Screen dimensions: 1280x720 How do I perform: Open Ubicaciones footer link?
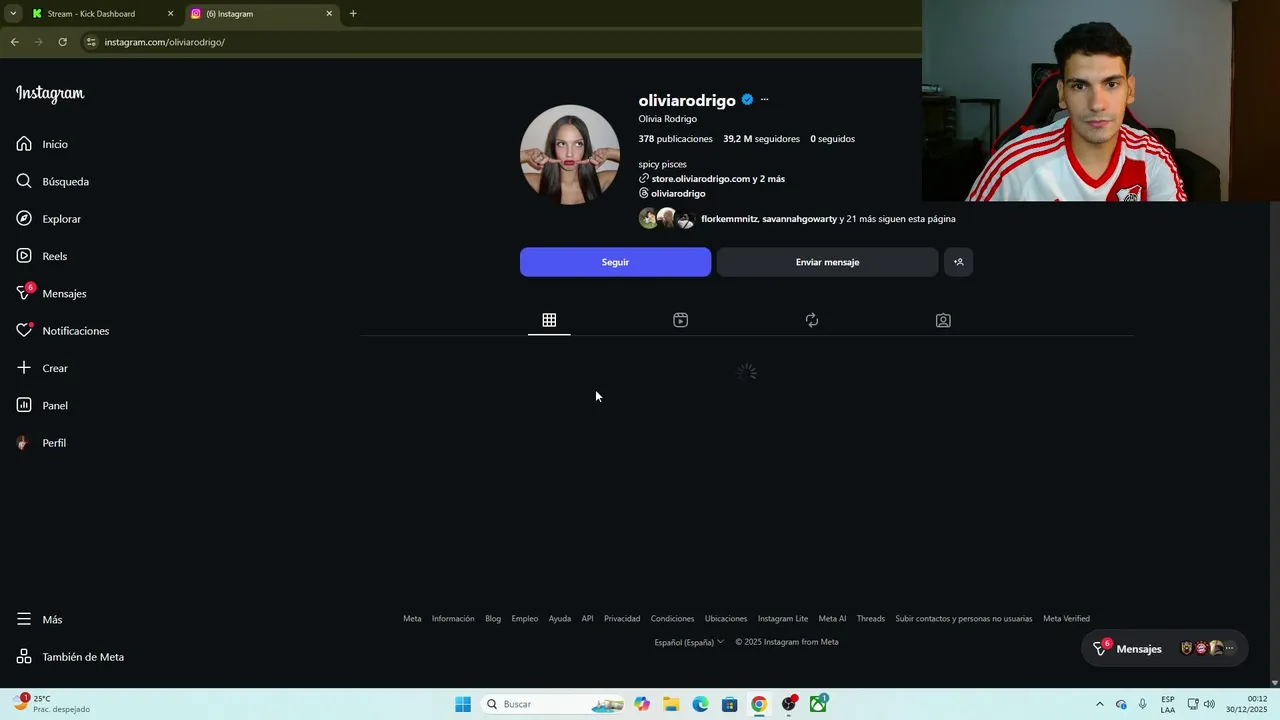[x=726, y=619]
